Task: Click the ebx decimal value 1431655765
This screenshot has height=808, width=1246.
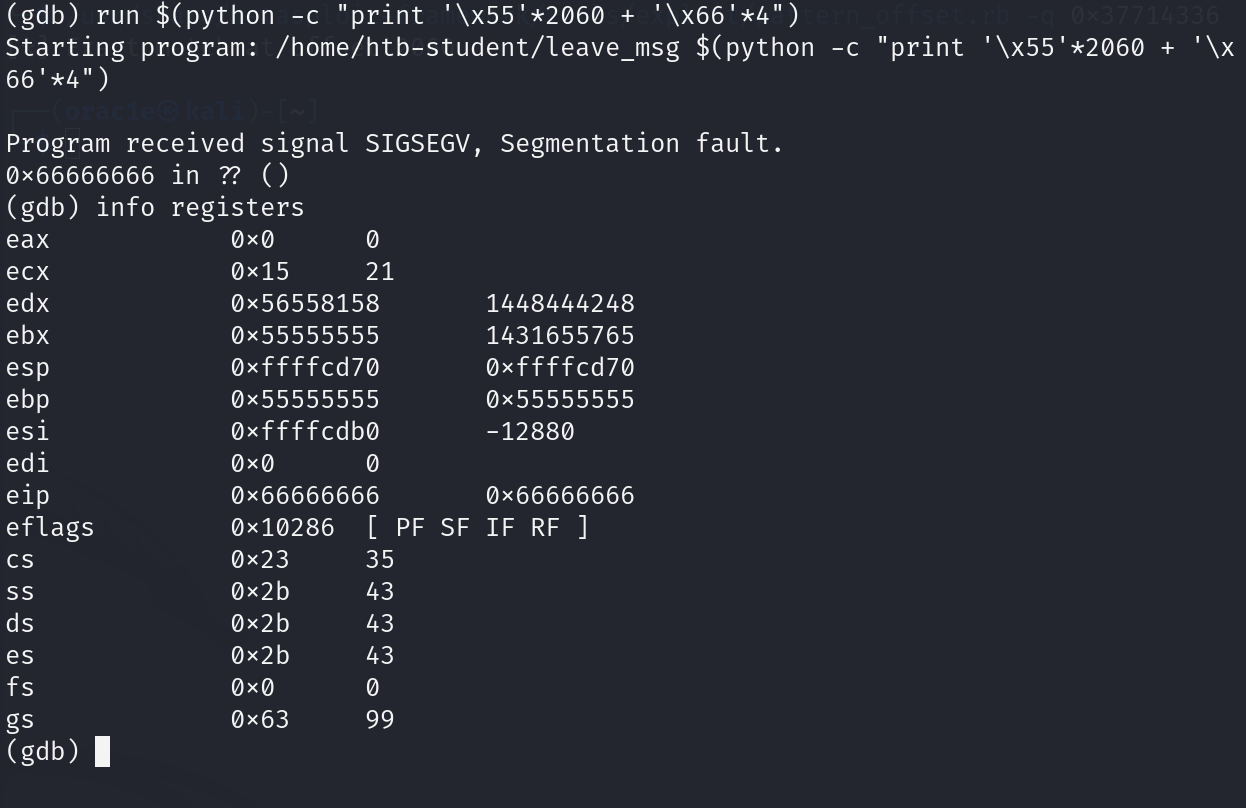Action: tap(560, 335)
